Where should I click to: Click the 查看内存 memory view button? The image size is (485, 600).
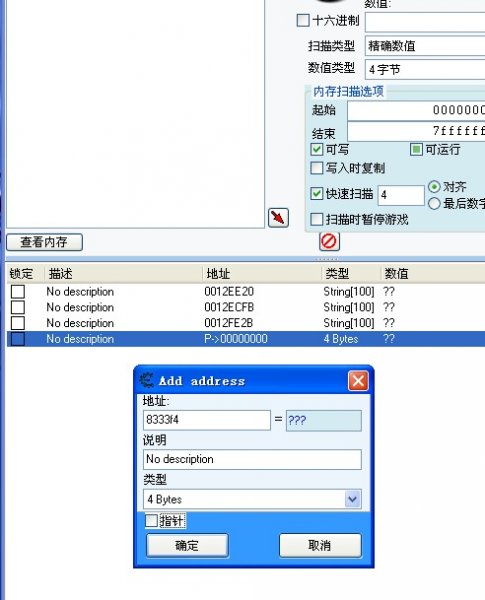point(44,242)
